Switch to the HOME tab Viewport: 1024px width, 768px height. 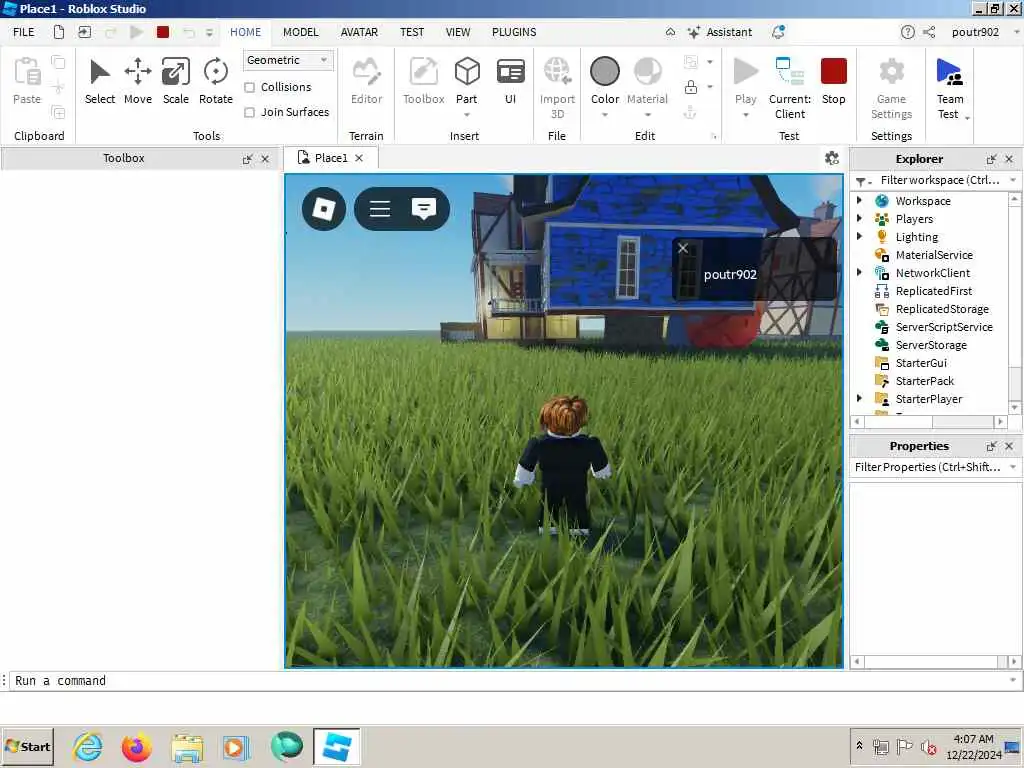(x=245, y=32)
